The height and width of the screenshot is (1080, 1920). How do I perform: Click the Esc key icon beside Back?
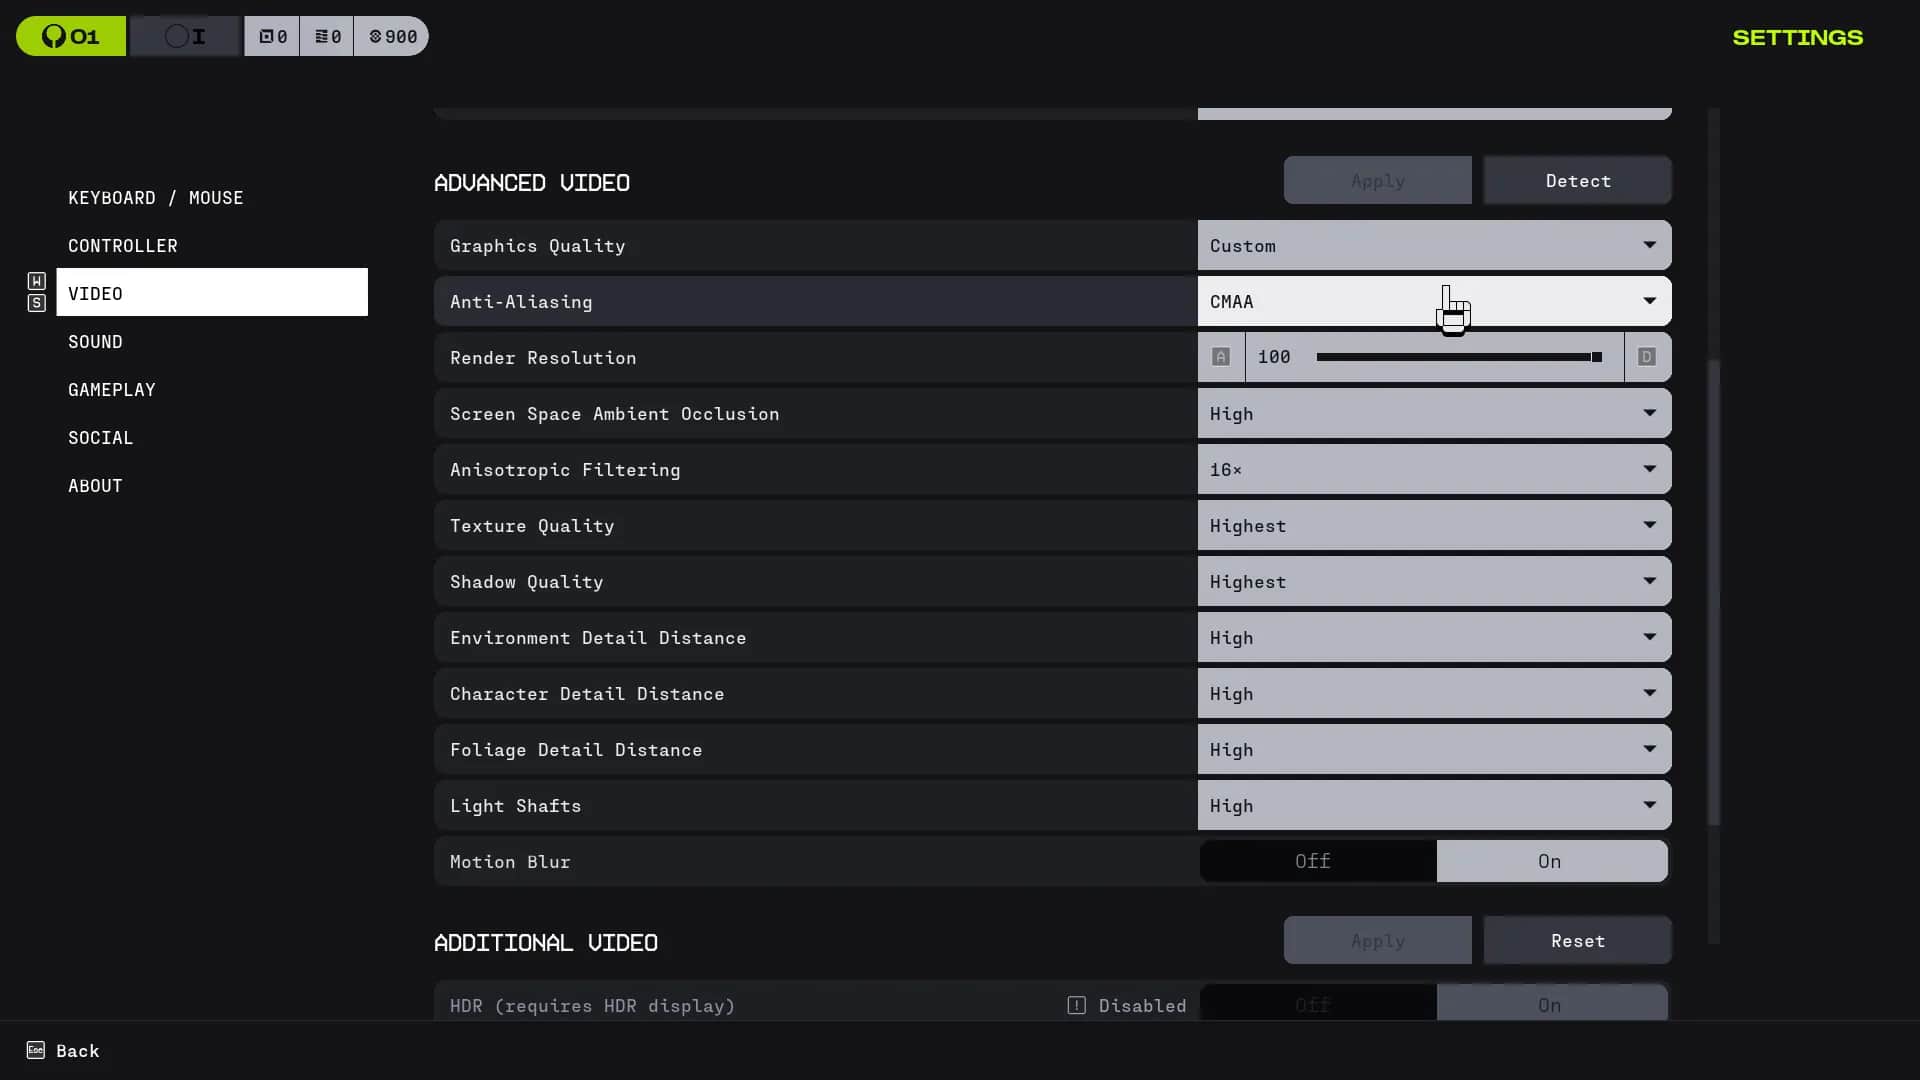click(36, 1050)
